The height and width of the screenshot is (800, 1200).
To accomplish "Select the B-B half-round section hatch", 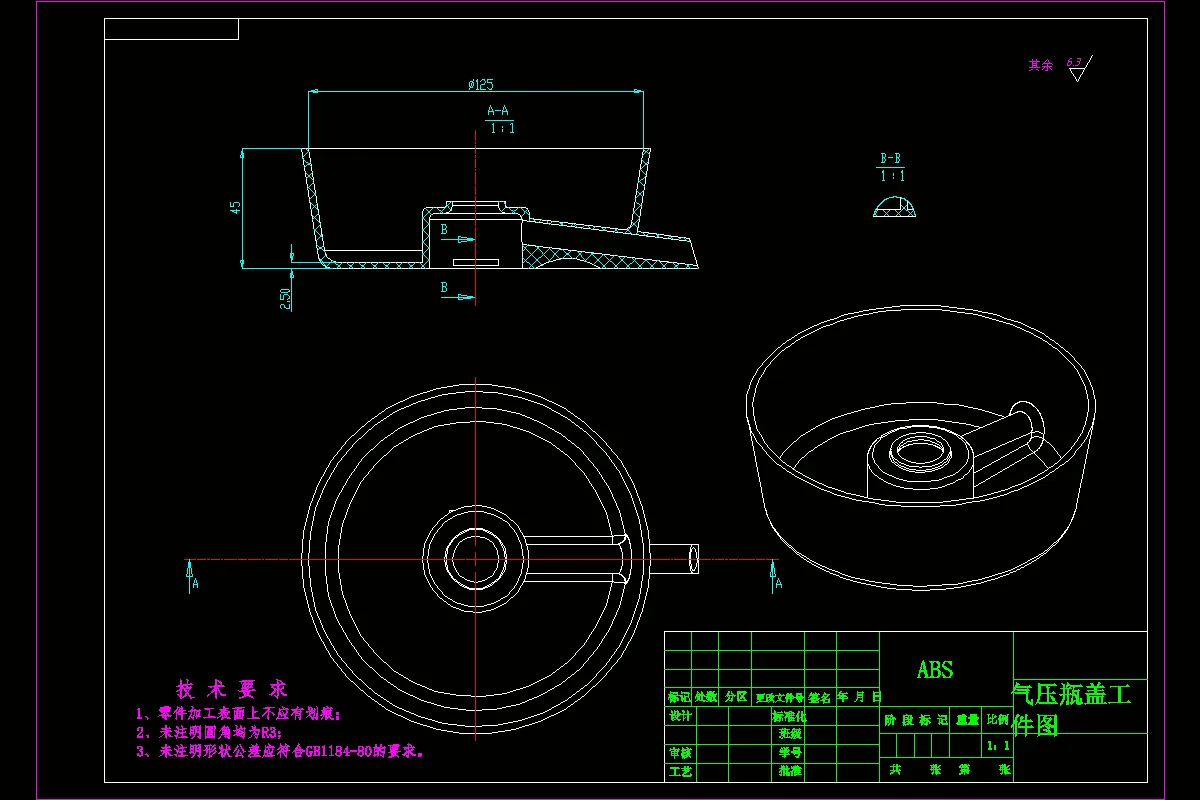I will 895,208.
